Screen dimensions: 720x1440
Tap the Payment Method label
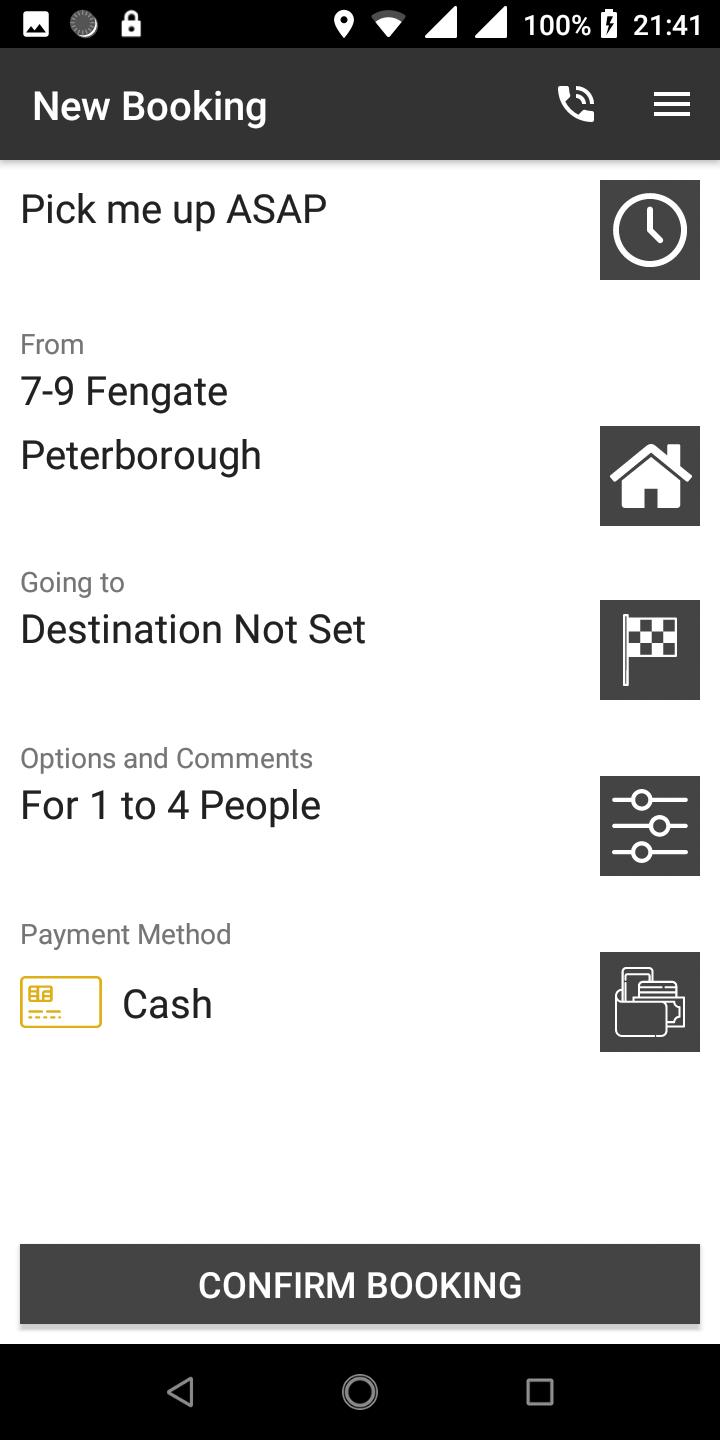(x=126, y=934)
